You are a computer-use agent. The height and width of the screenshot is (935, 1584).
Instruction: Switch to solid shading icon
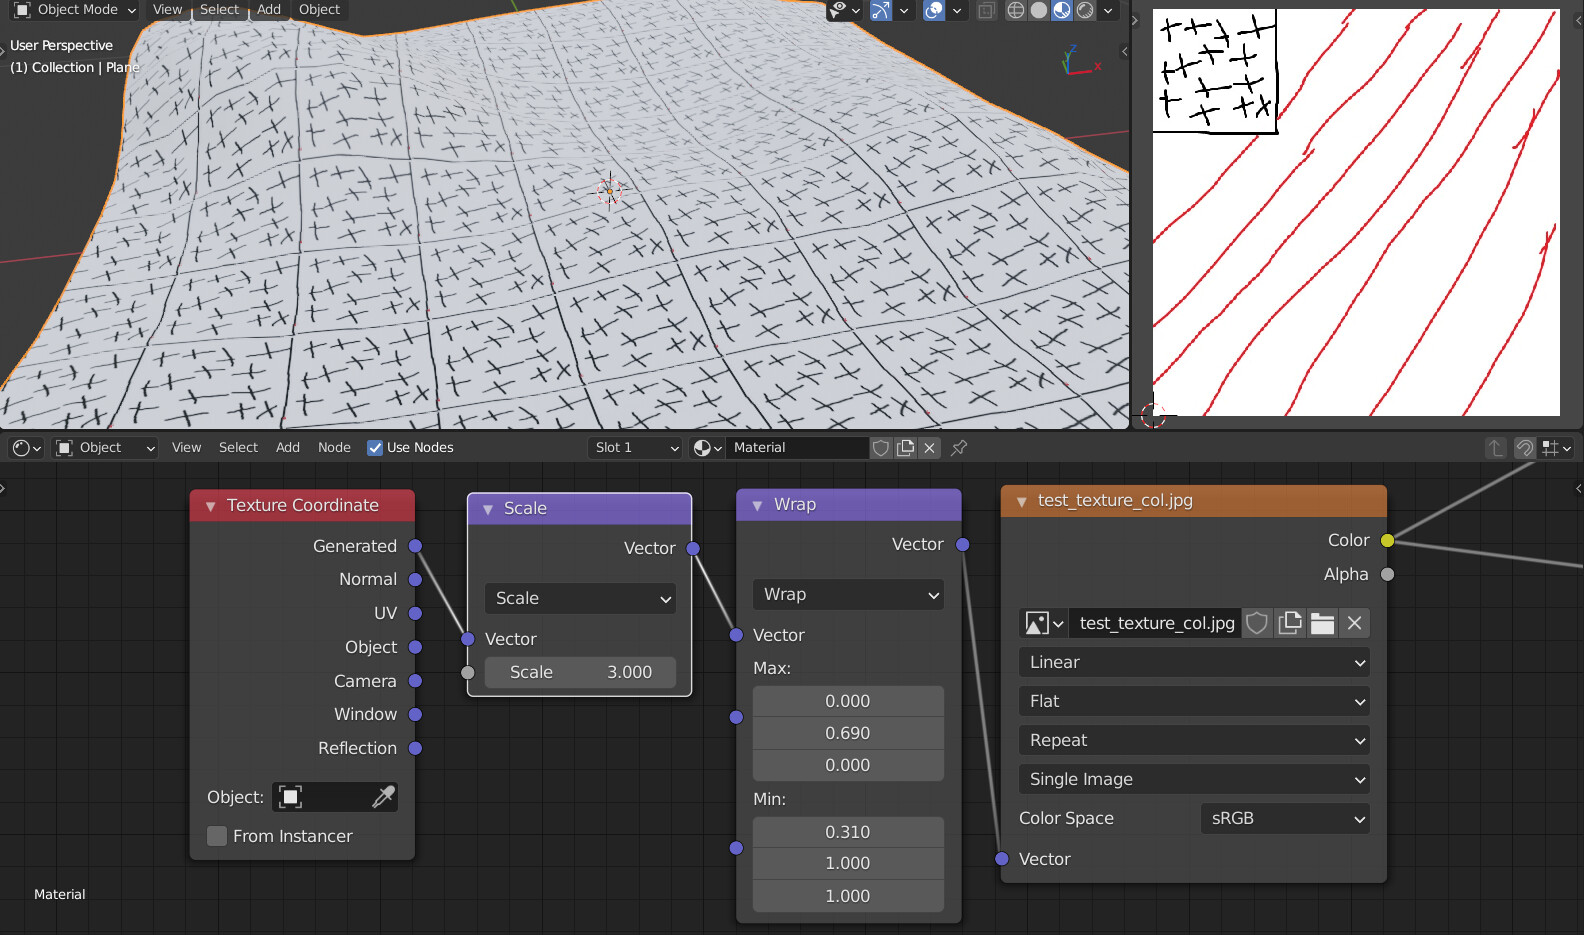point(1039,10)
